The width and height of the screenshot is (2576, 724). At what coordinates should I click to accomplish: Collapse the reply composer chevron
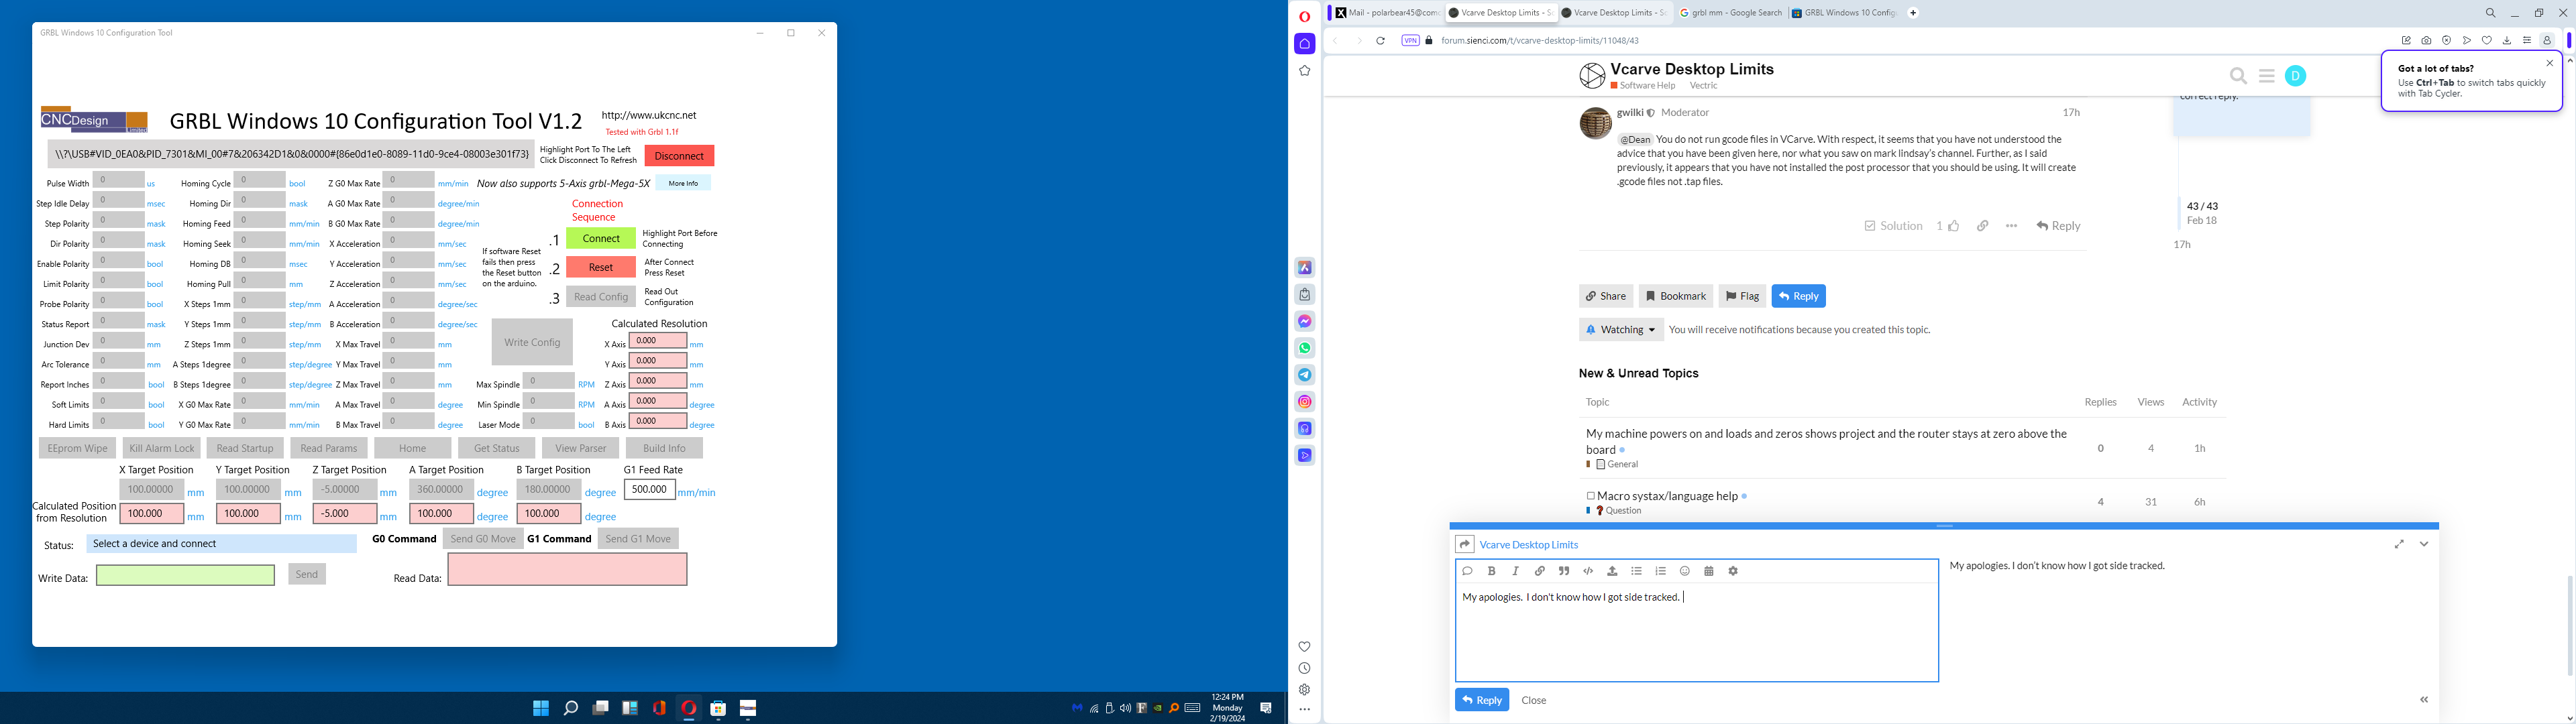[2424, 544]
